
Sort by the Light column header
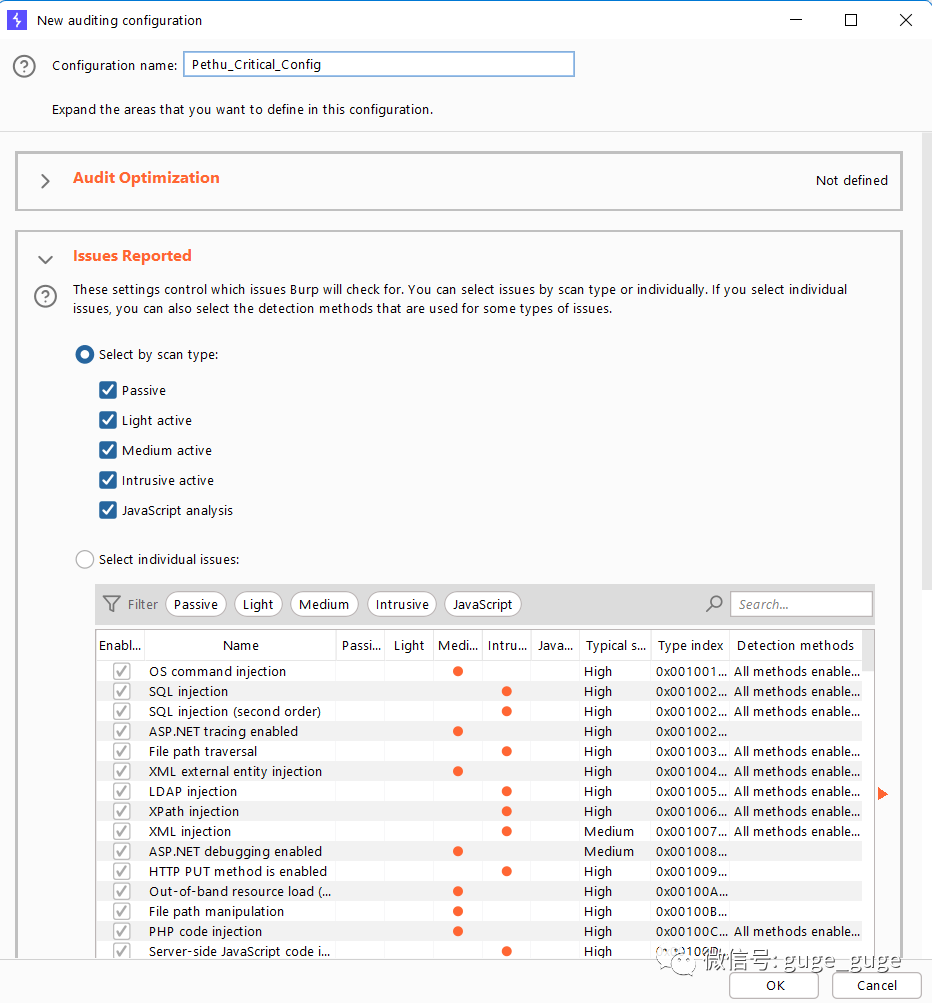(409, 645)
